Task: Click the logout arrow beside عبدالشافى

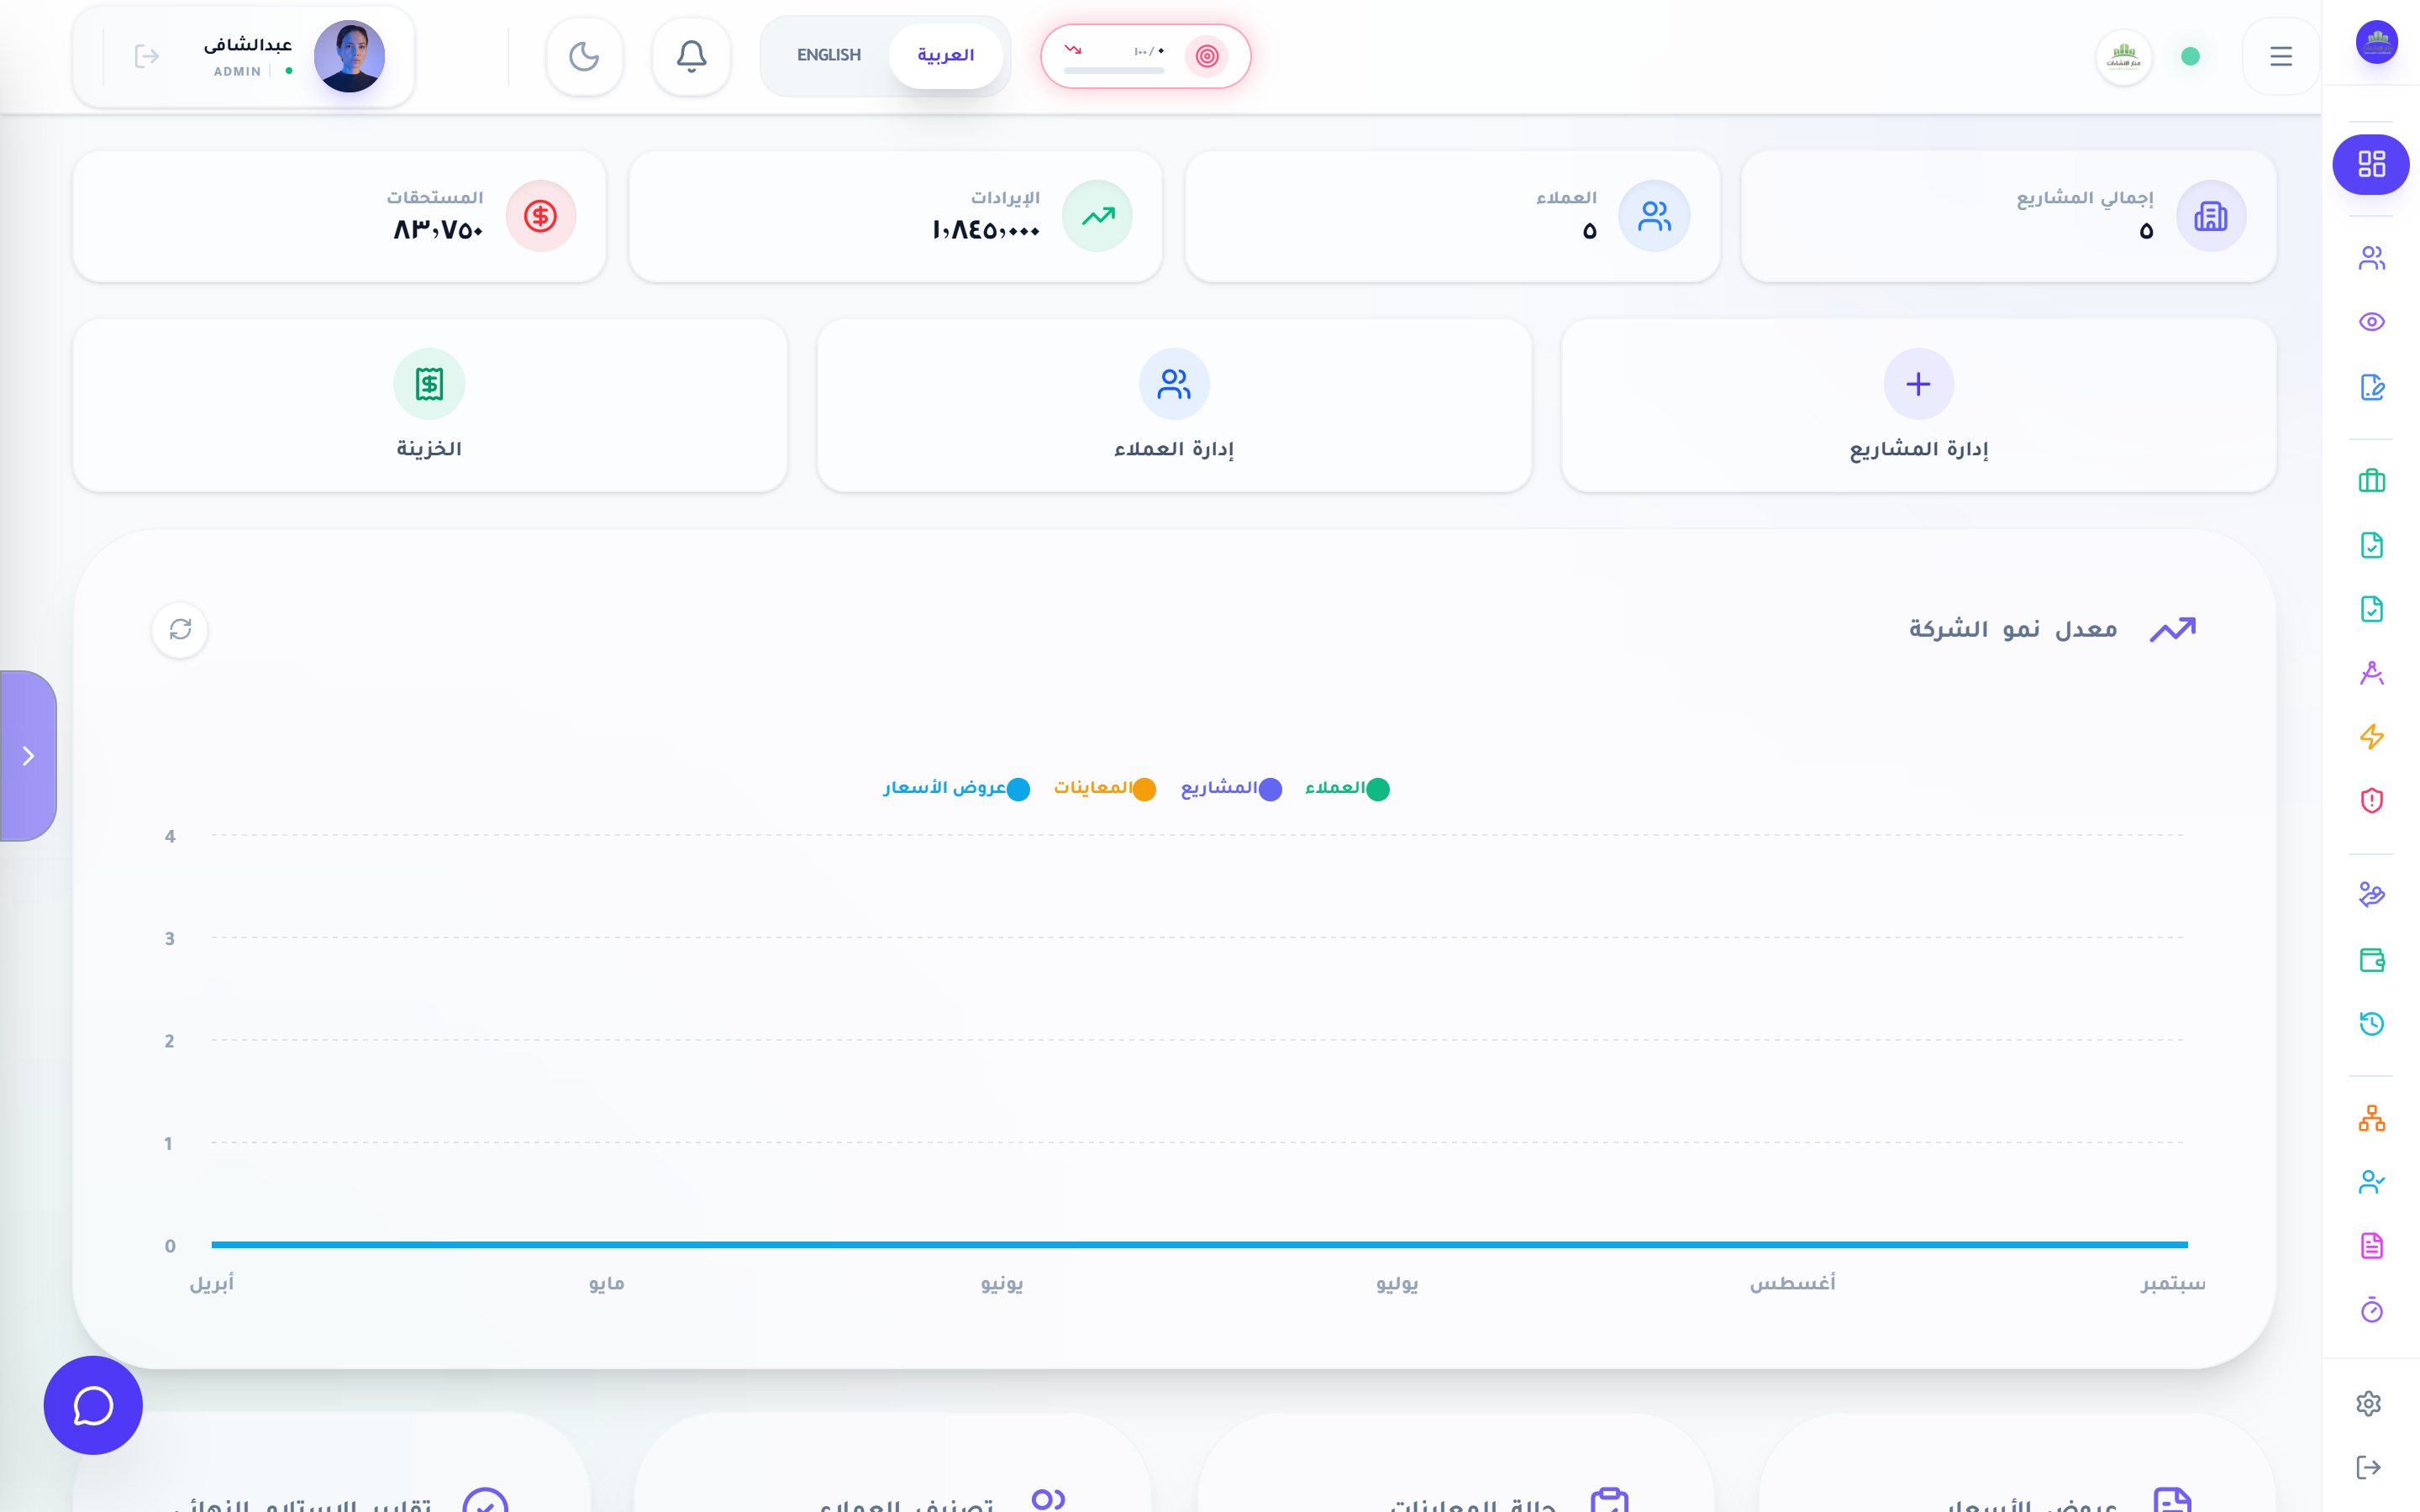Action: pos(147,56)
